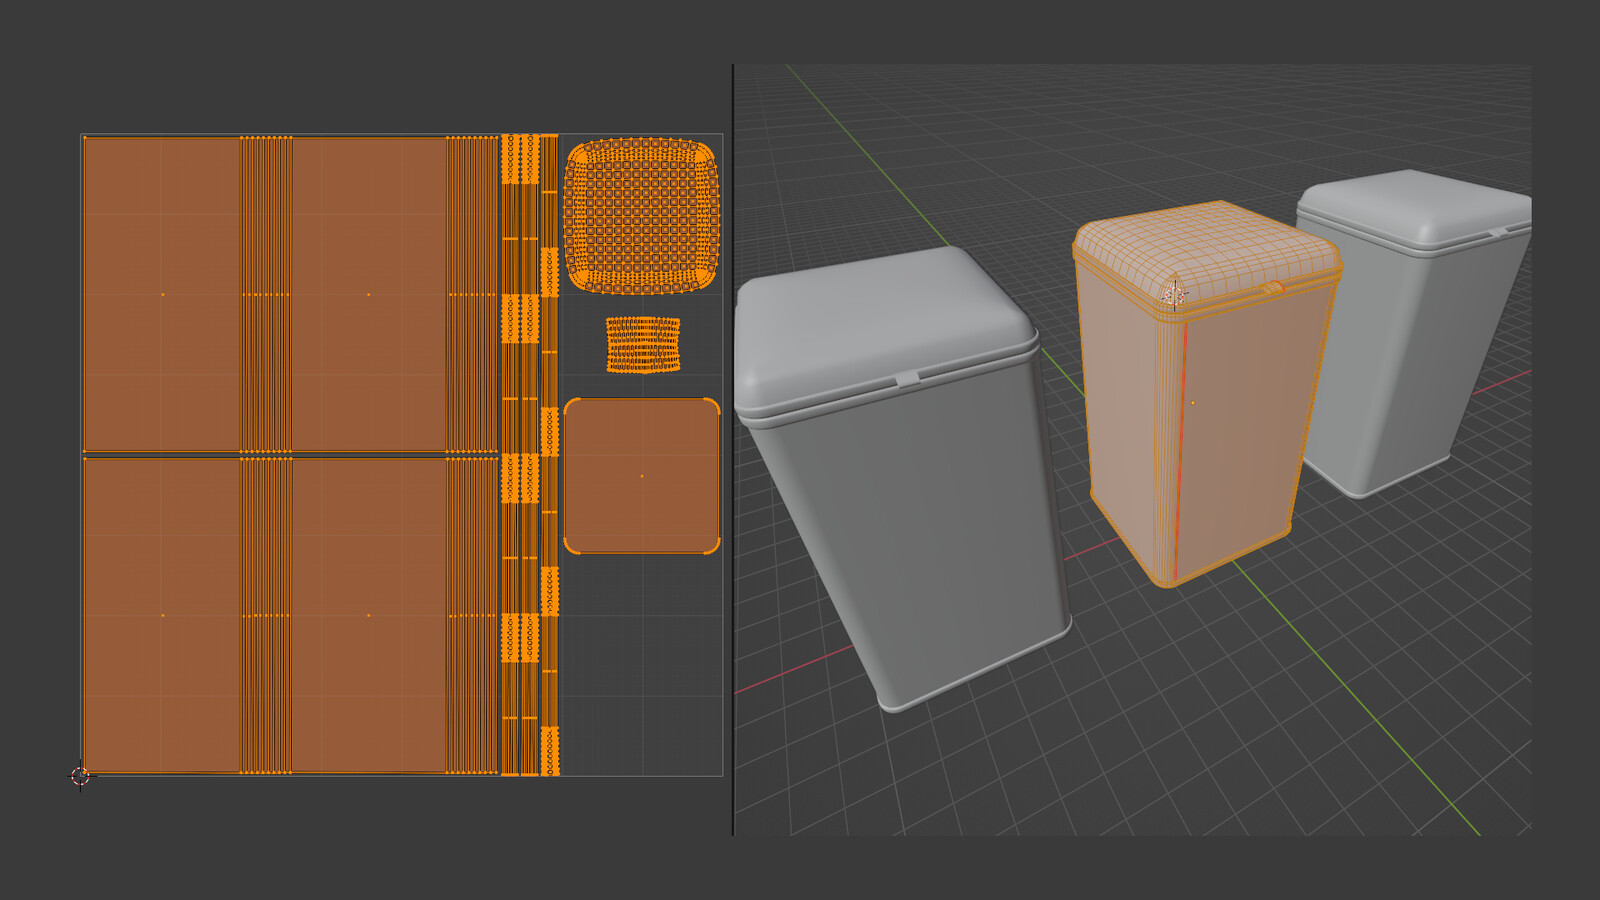Screen dimensions: 1600x900
Task: Click the 2D cursor in UV editor
Action: click(80, 776)
